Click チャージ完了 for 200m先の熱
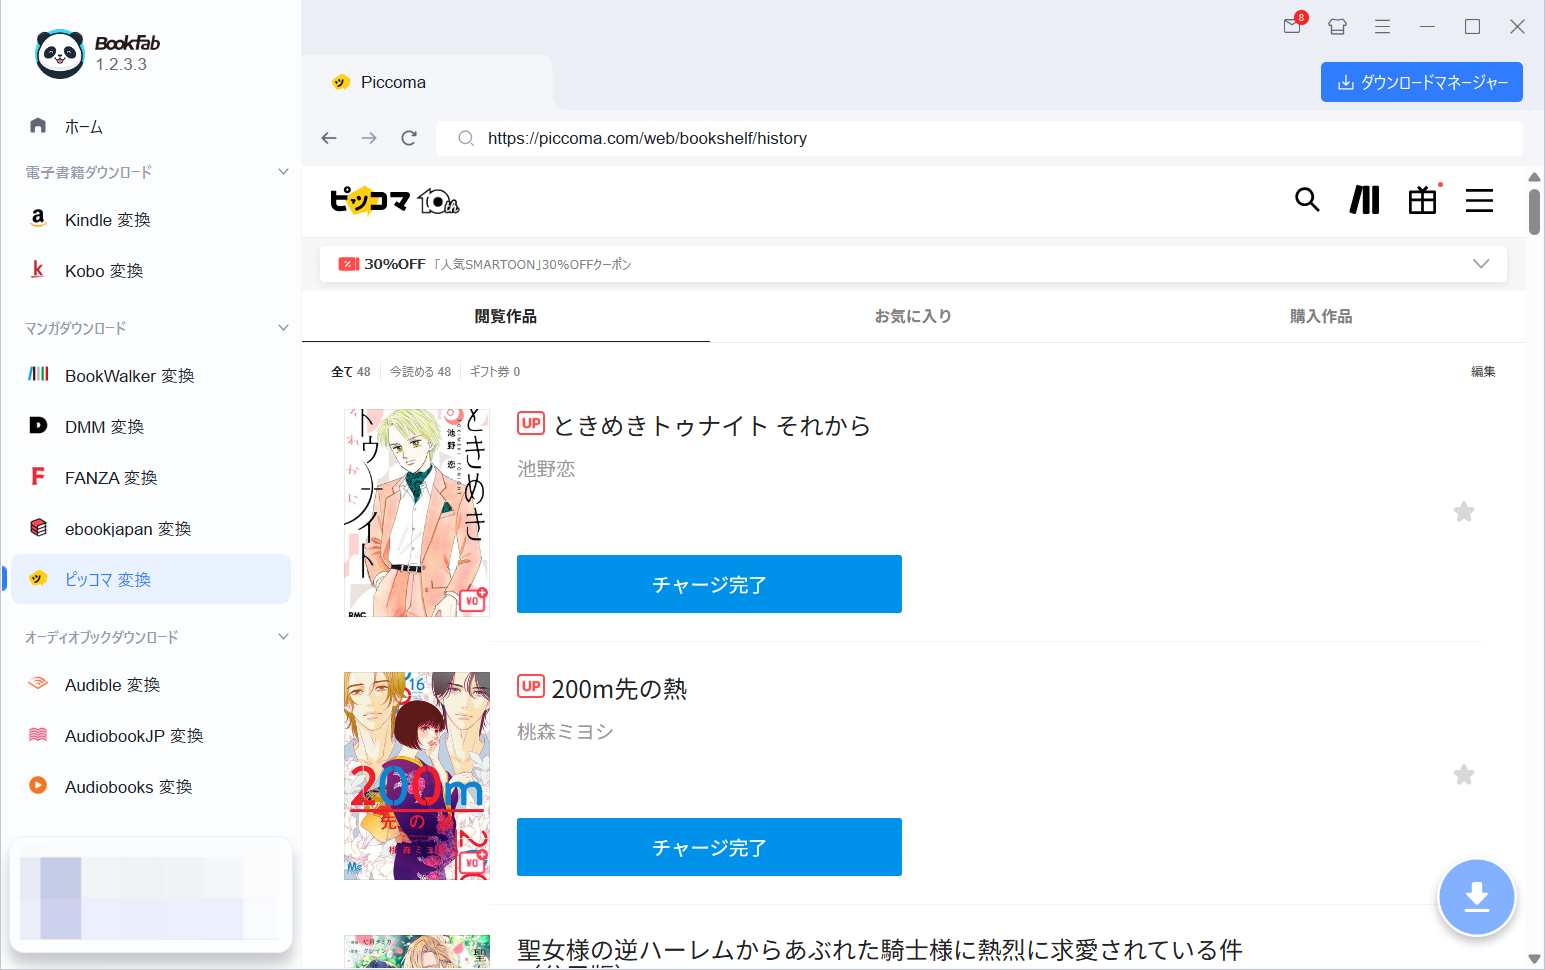This screenshot has height=970, width=1545. pos(709,847)
